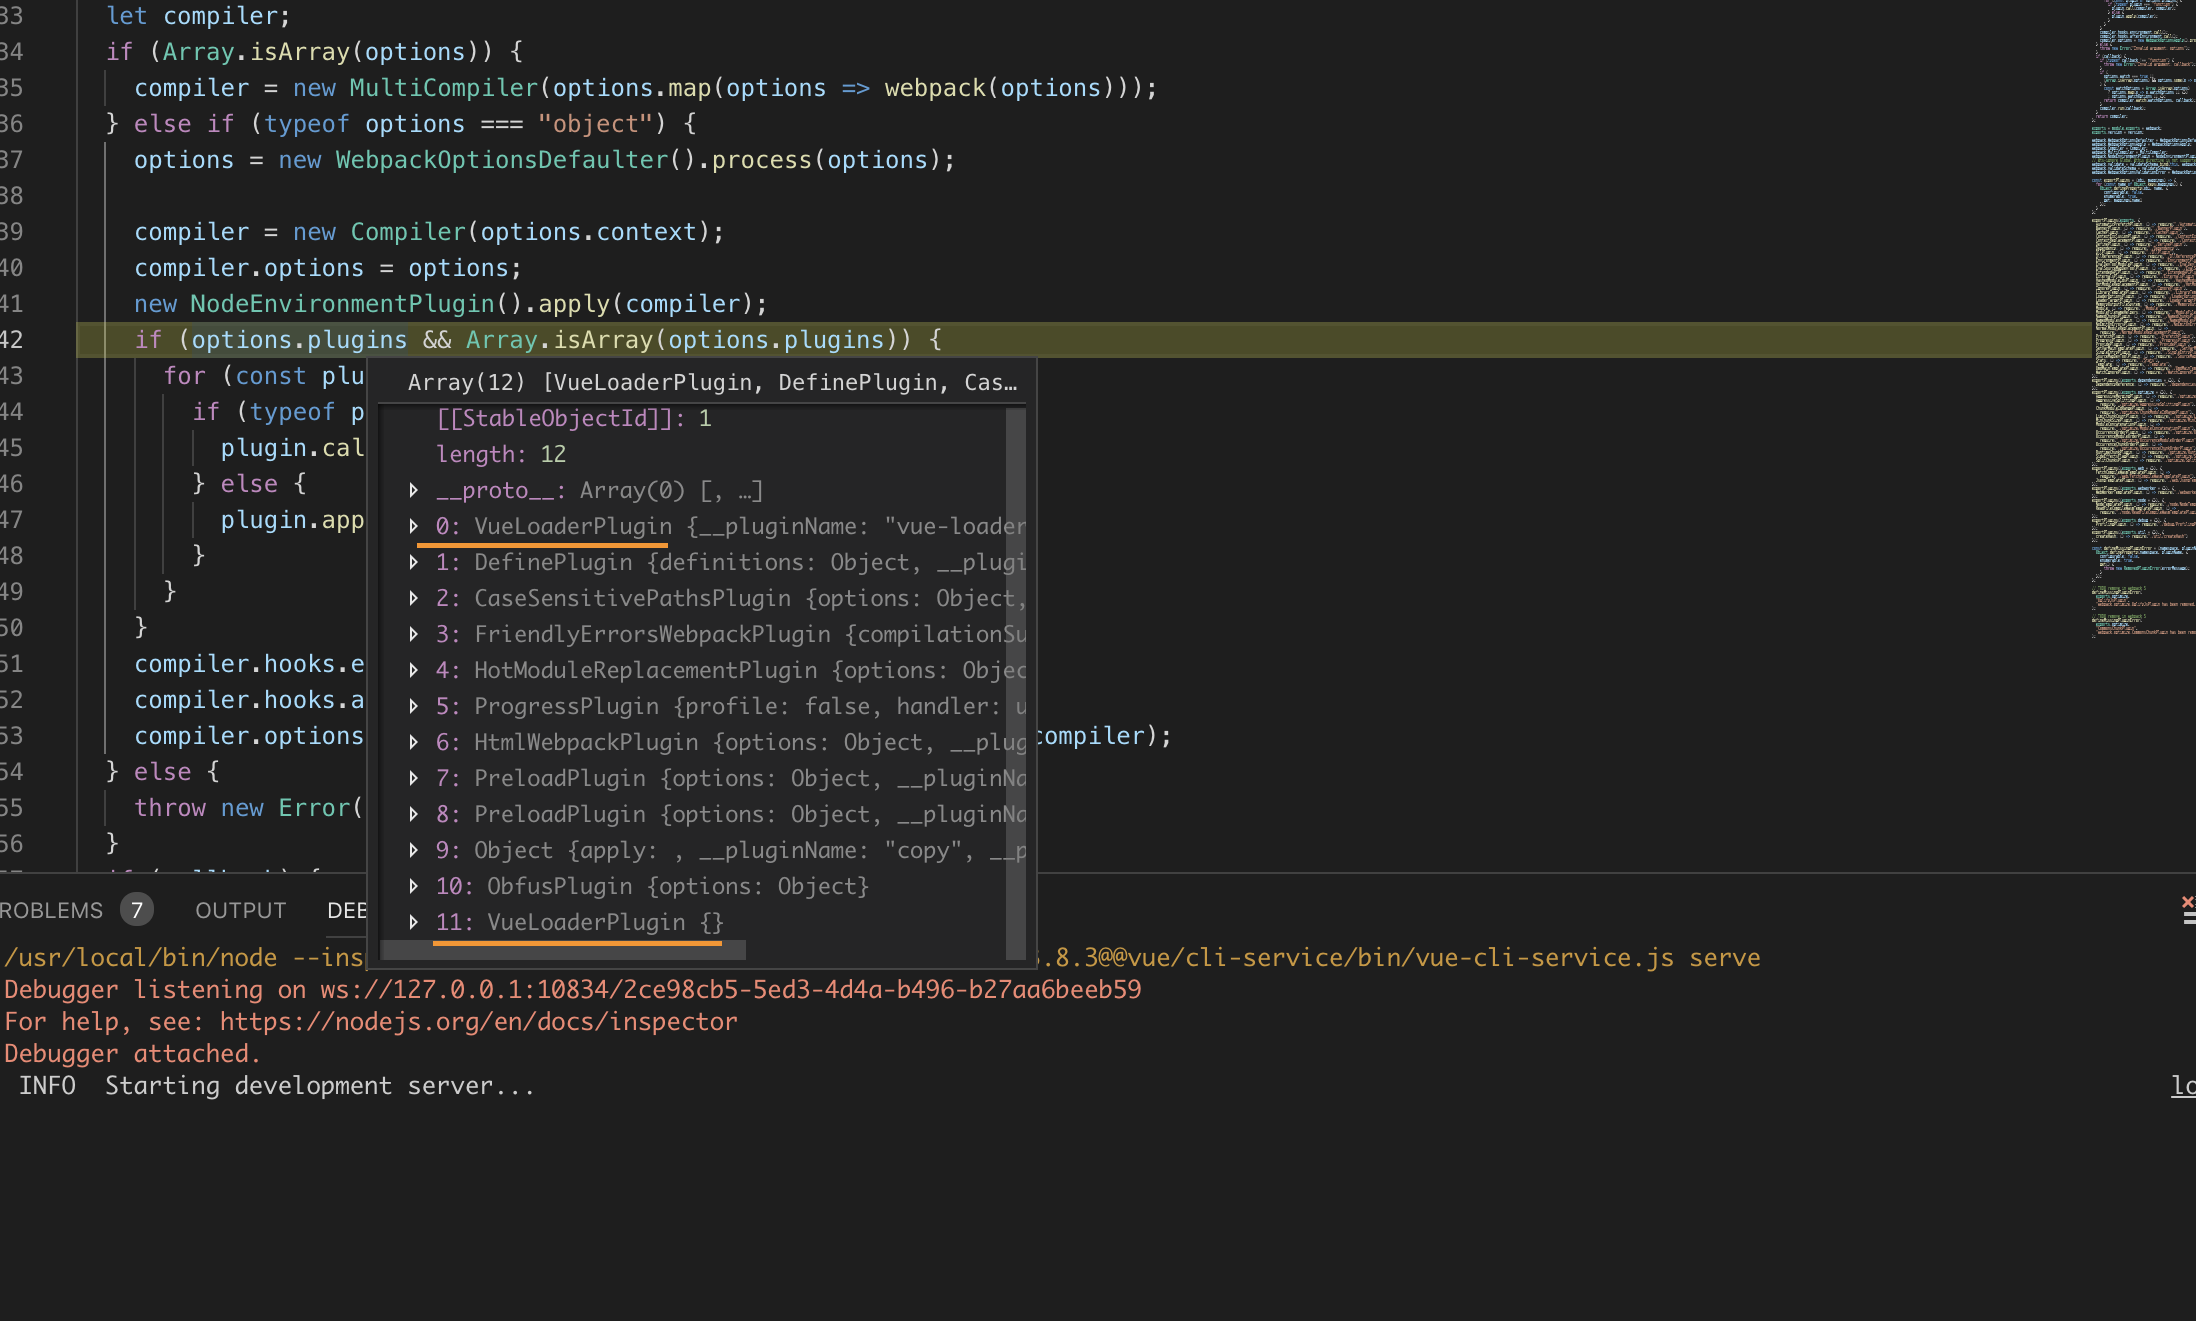Click line number 36 in gutter

12,124
